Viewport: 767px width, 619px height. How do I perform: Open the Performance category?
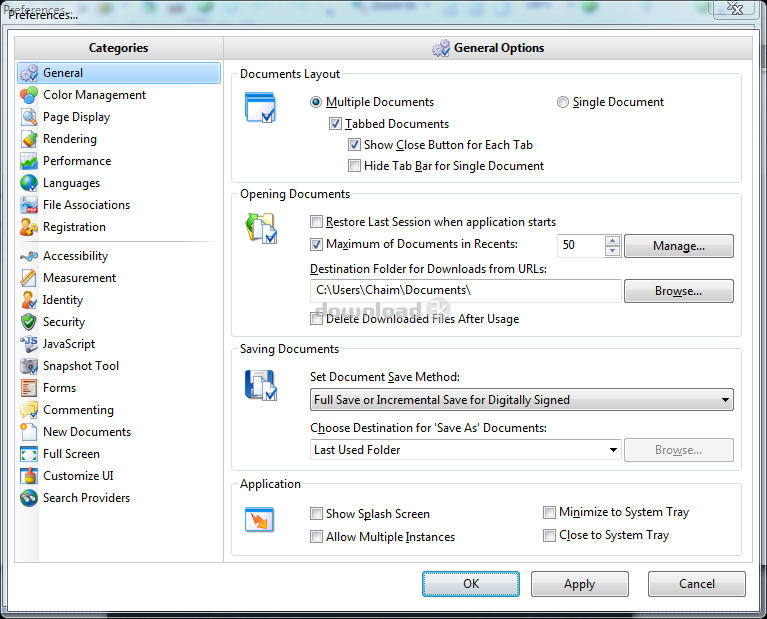coord(77,161)
